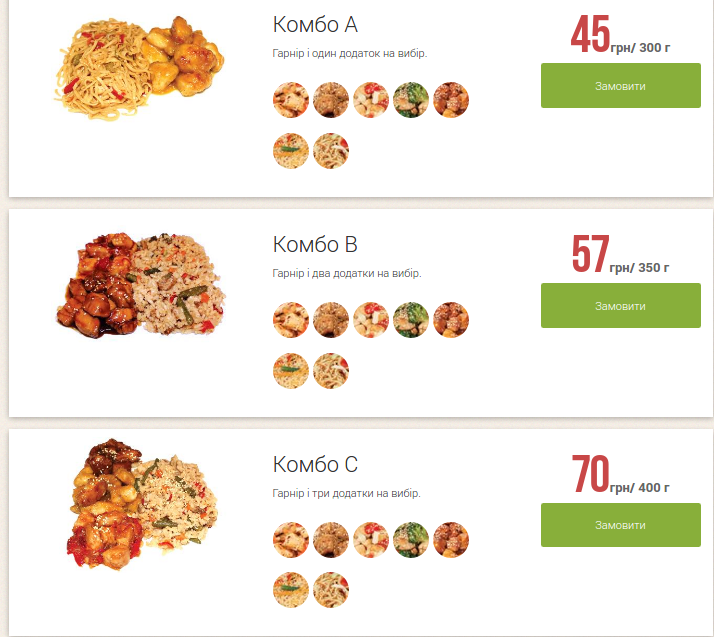
Task: Choose broccoli dish icon in Комбо C
Action: point(411,540)
